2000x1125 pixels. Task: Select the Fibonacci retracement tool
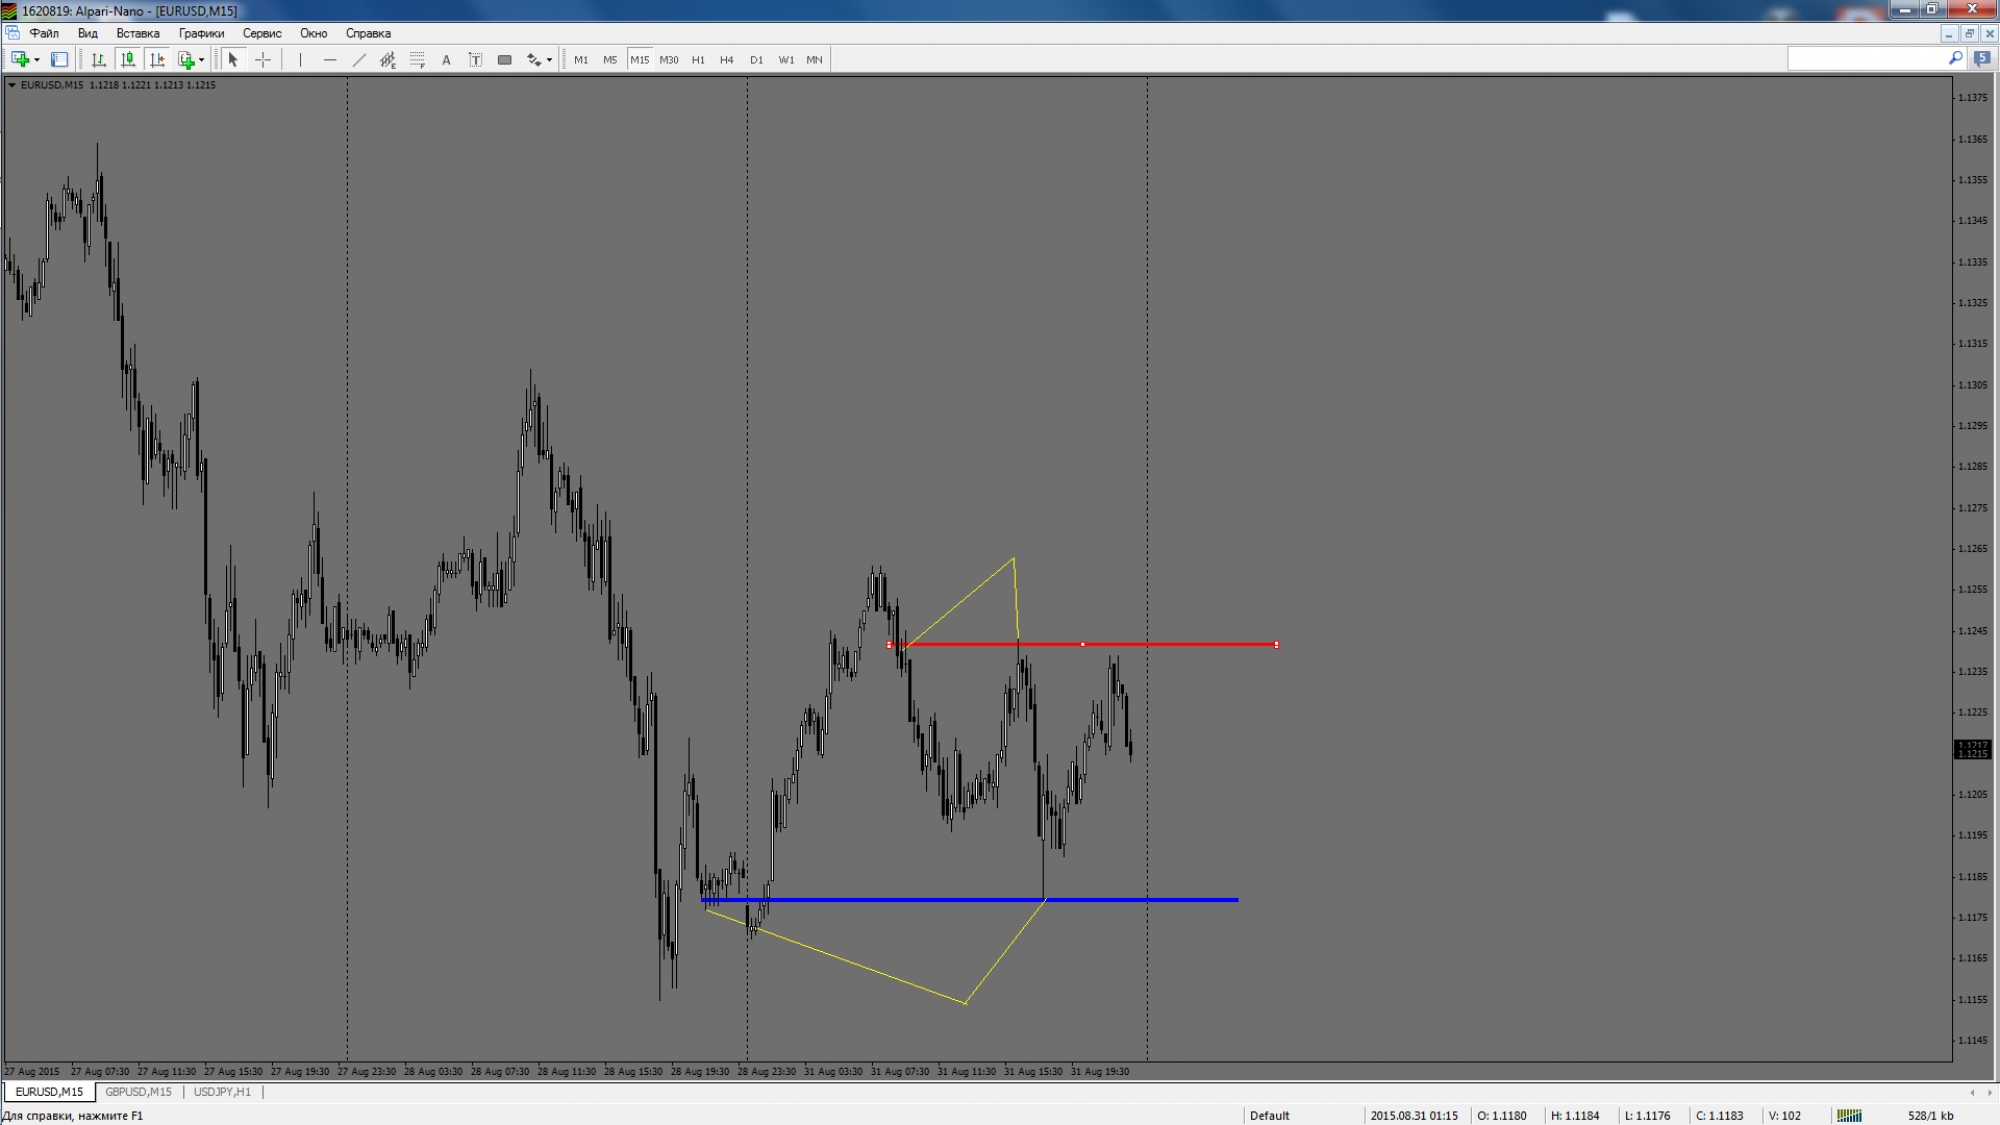click(x=417, y=60)
